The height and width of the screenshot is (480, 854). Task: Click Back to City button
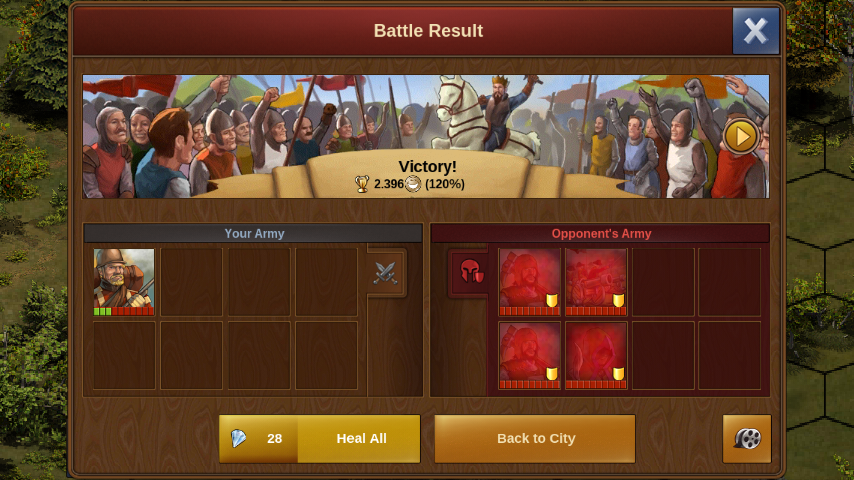click(x=535, y=439)
